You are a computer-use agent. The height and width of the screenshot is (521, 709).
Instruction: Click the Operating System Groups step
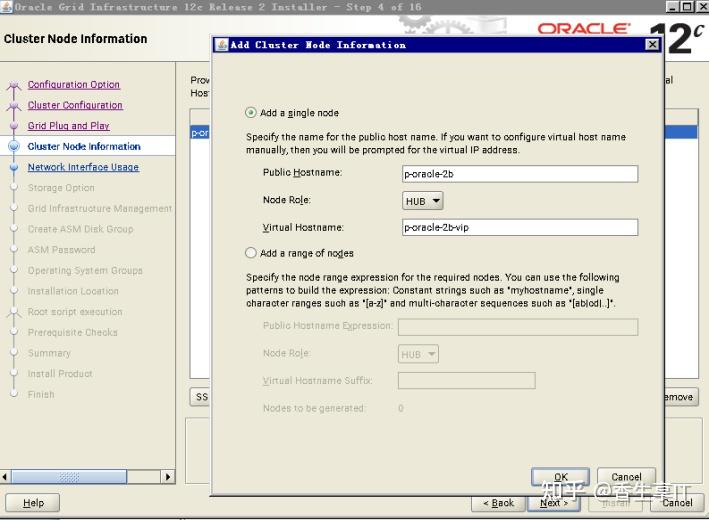(85, 270)
